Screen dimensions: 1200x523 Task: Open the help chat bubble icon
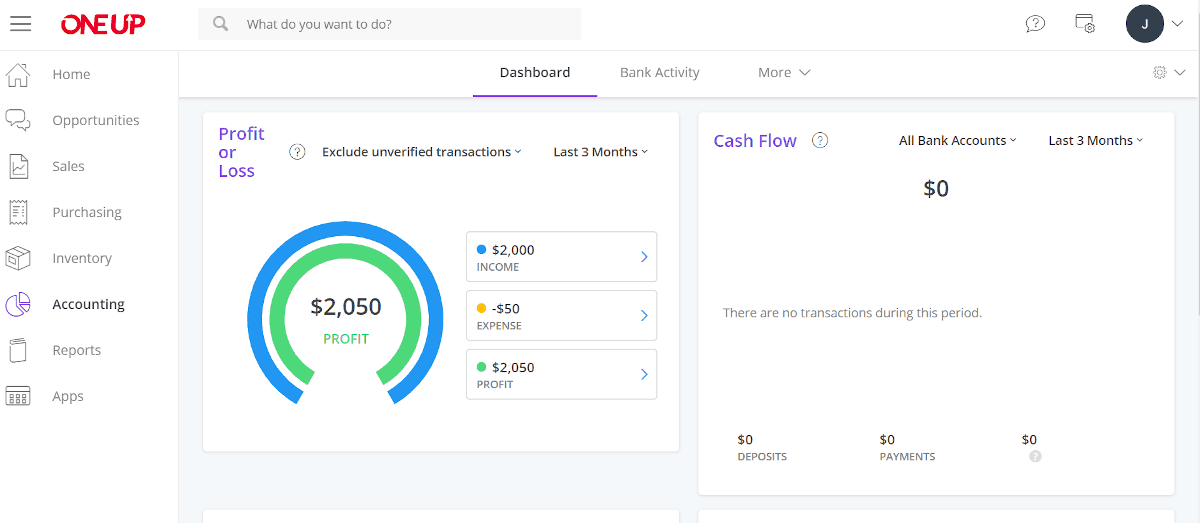(x=1036, y=23)
